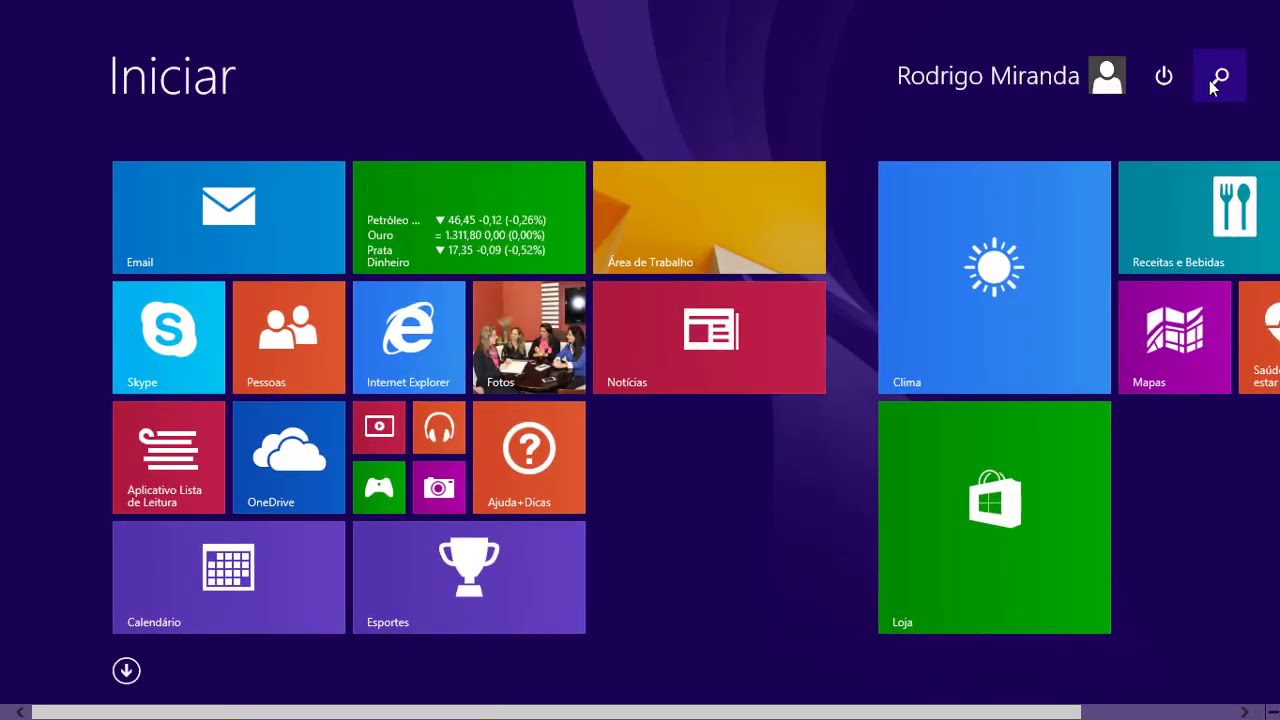Screen dimensions: 1280x720
Task: Click the scrollbar left arrow
Action: click(x=19, y=712)
